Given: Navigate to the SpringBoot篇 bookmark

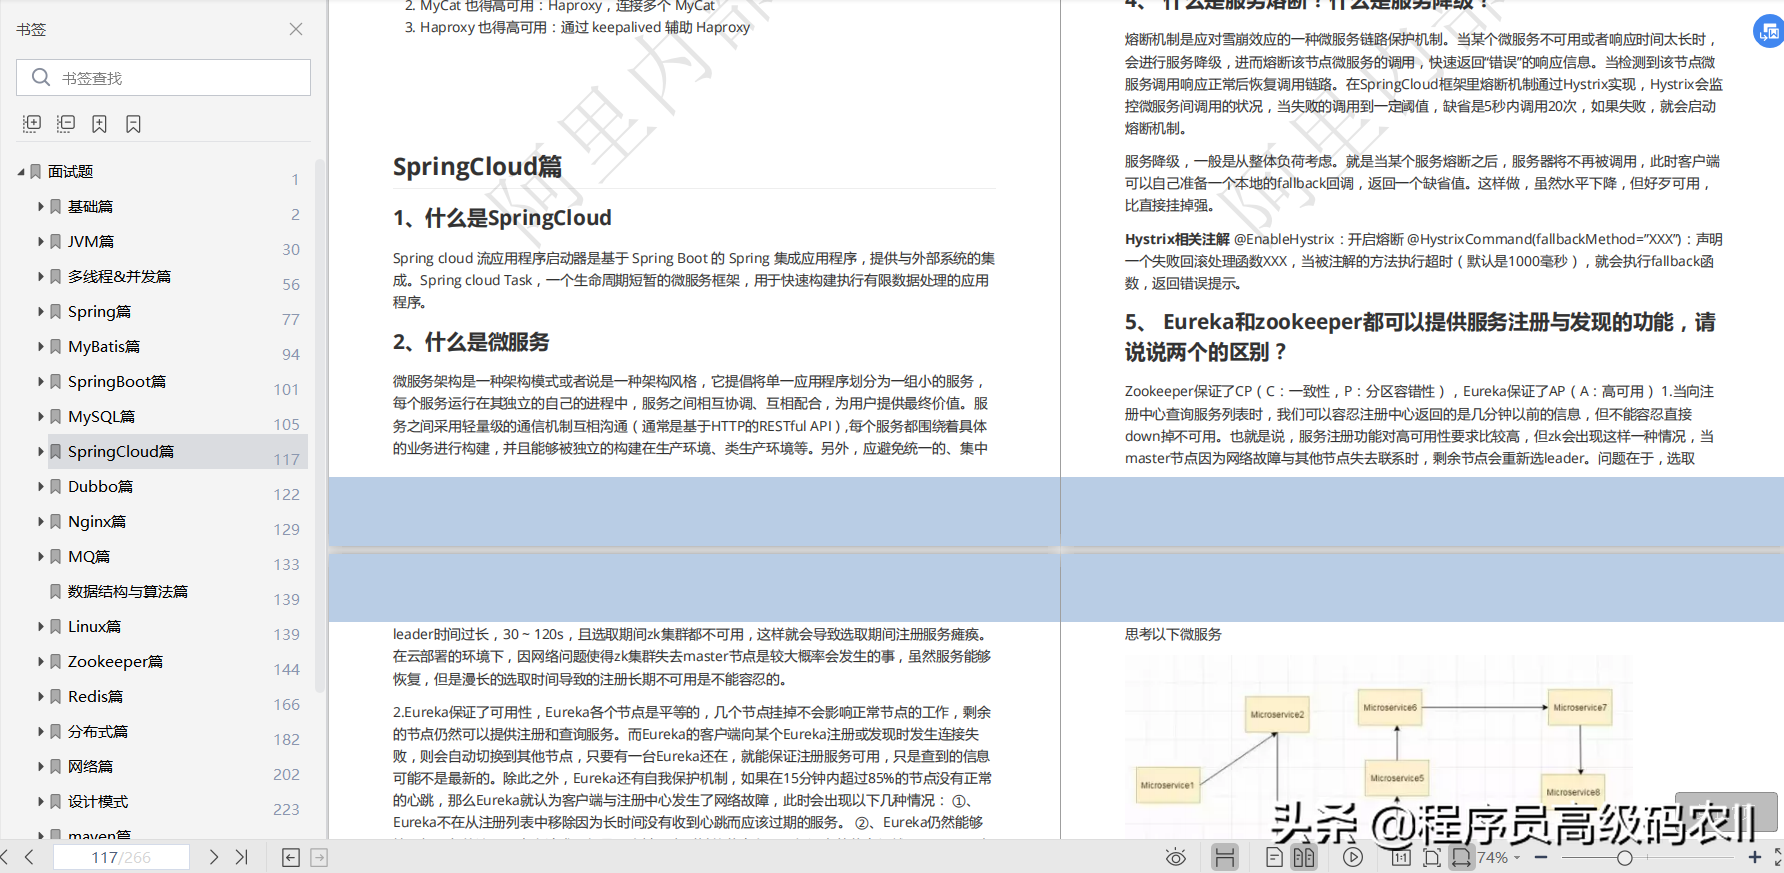Looking at the screenshot, I should point(117,381).
